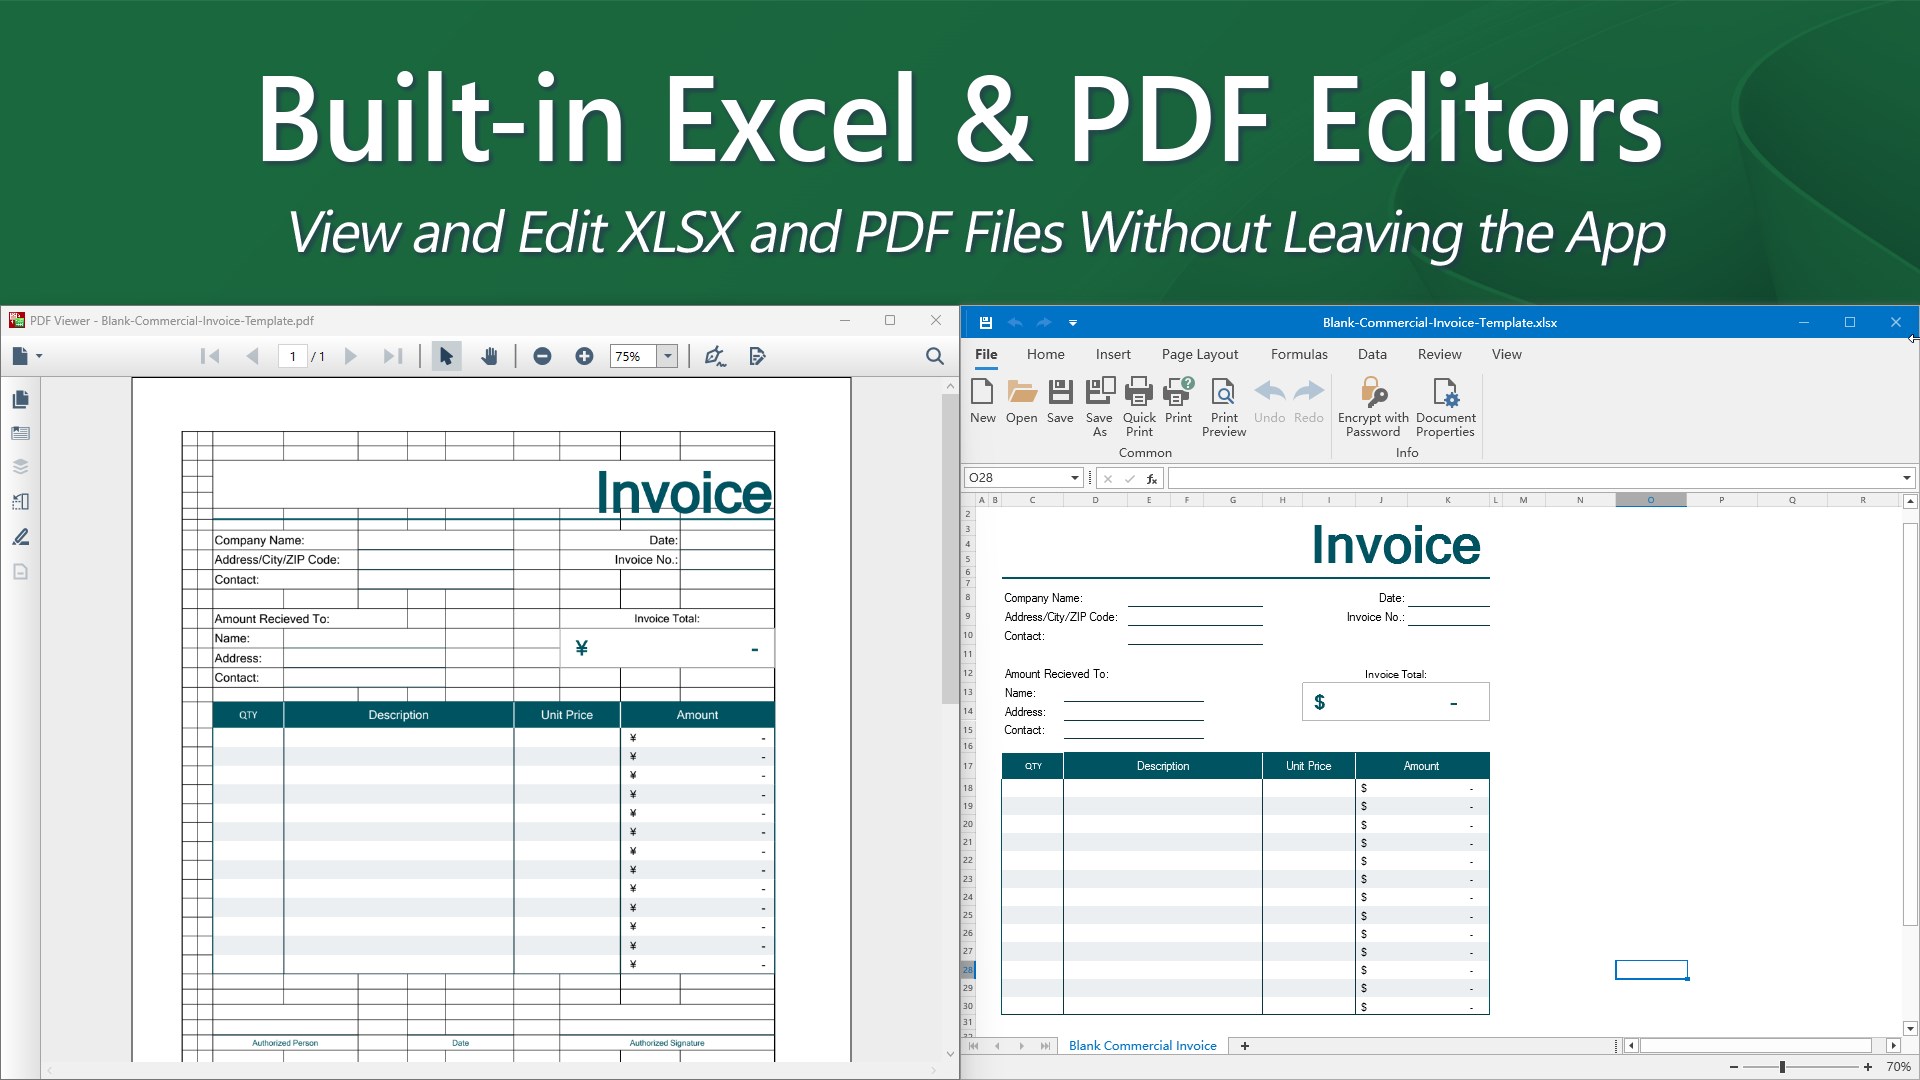Add a new sheet with plus button
This screenshot has width=1920, height=1080.
click(1245, 1046)
